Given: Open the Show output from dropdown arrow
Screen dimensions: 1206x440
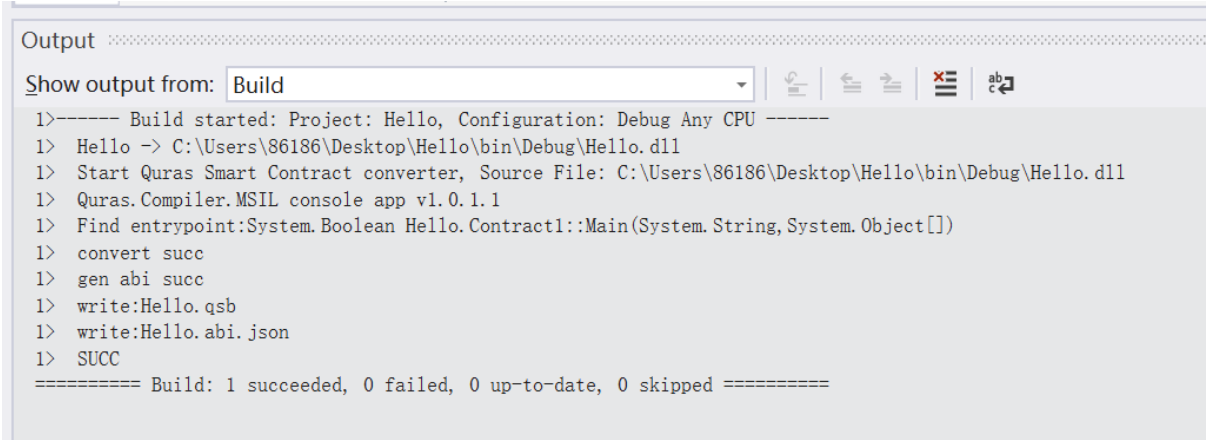Looking at the screenshot, I should pyautogui.click(x=741, y=85).
